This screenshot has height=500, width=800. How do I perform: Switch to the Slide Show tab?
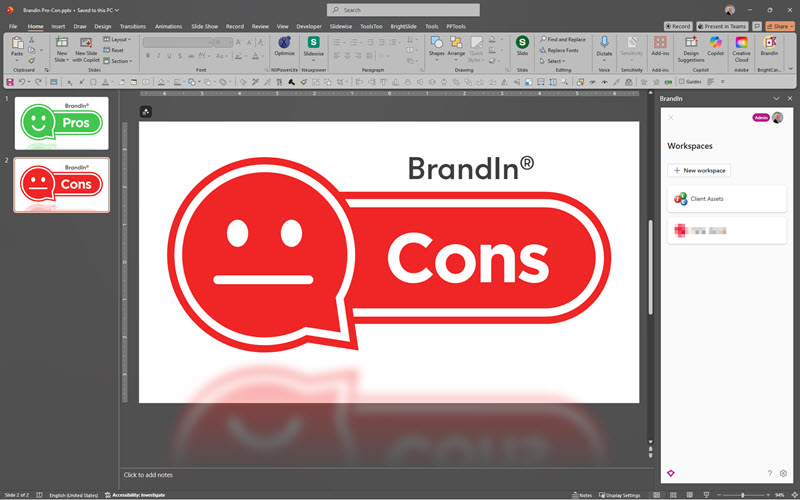(204, 26)
